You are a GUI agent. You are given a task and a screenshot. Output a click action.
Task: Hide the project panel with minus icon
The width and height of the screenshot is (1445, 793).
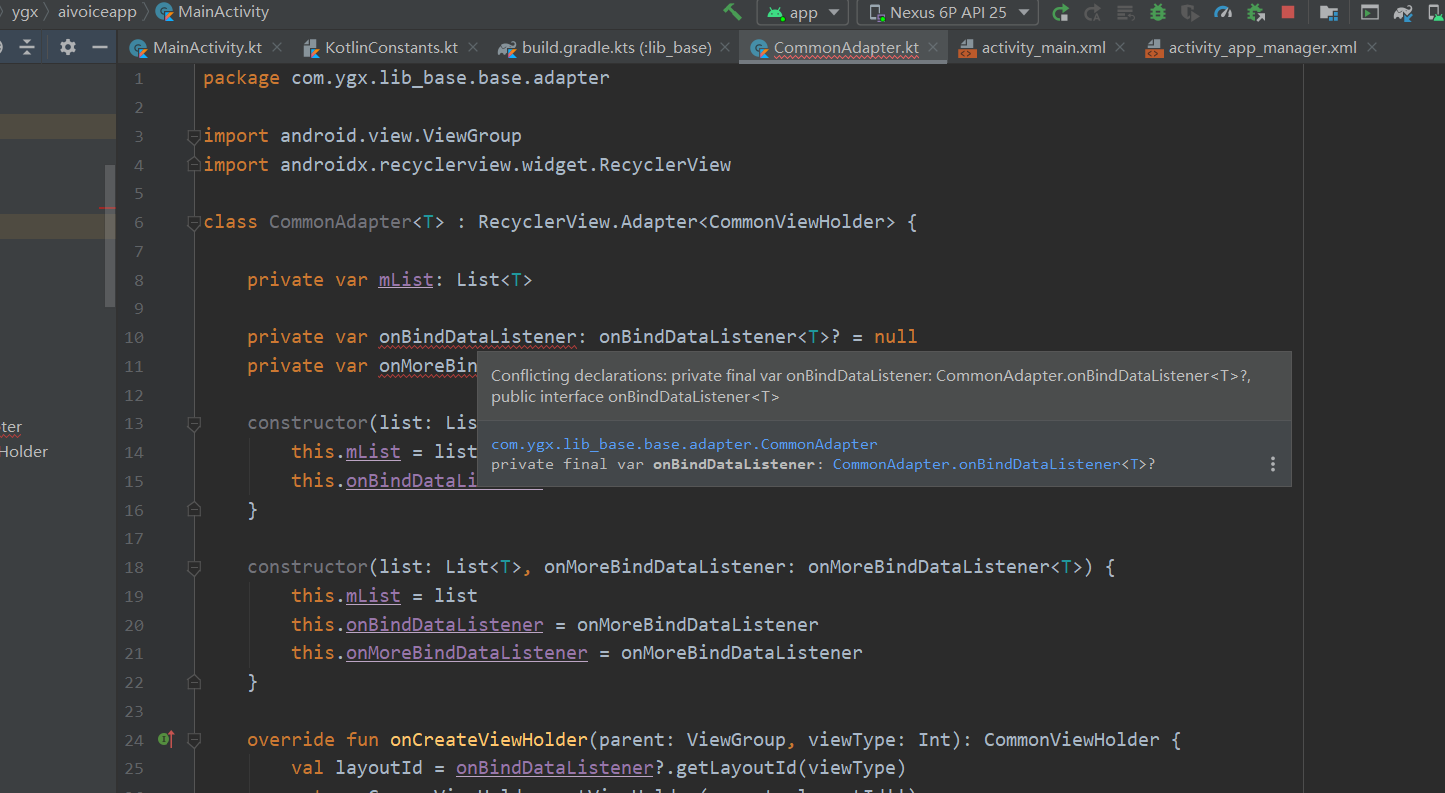[x=99, y=47]
